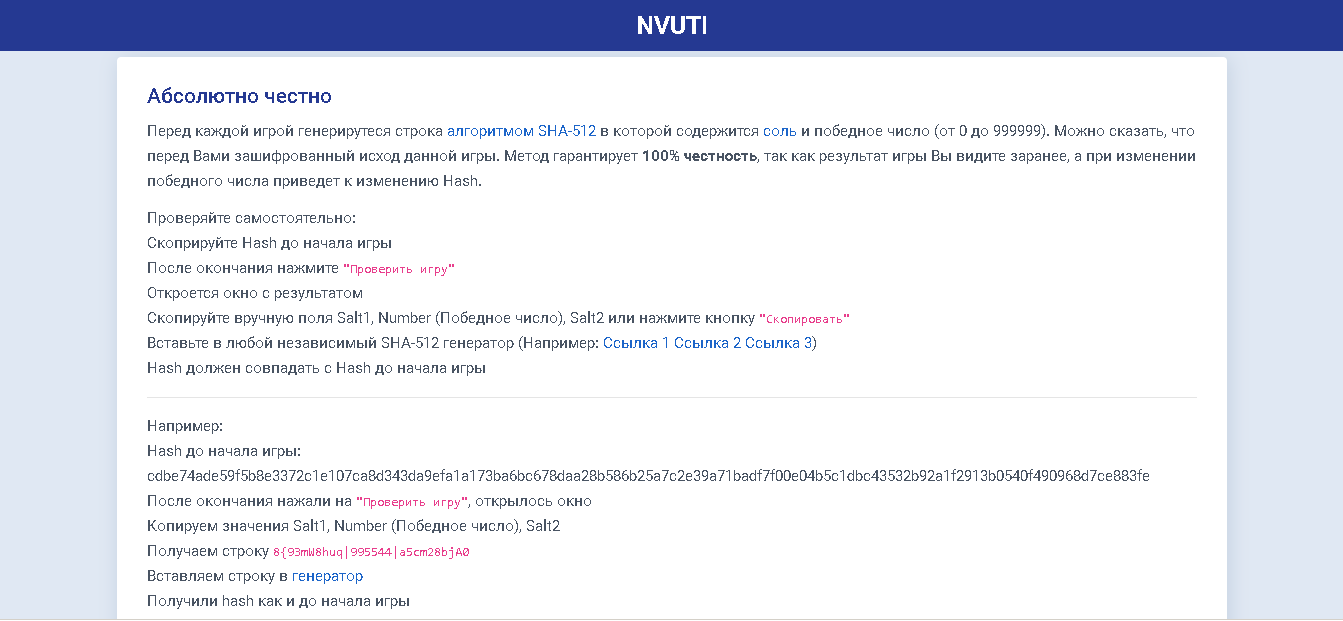The width and height of the screenshot is (1343, 621).
Task: Click 'Получили hash как и до начала игры'
Action: coord(278,601)
